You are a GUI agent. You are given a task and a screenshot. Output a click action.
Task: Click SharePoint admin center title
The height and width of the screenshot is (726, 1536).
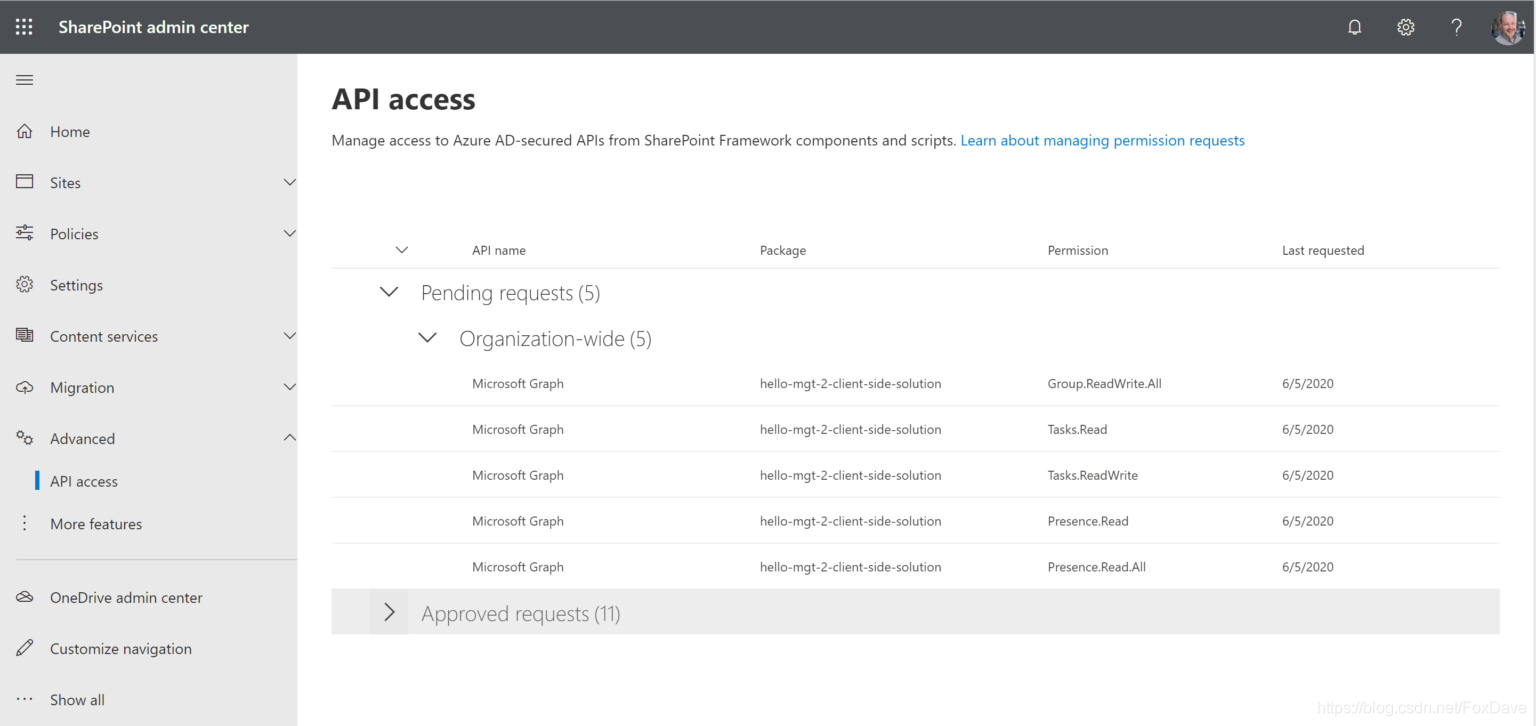[x=153, y=27]
